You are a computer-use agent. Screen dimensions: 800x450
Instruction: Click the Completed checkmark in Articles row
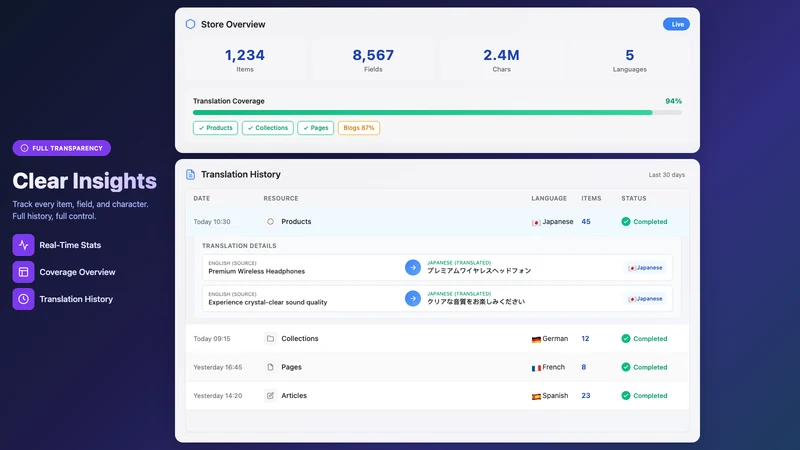(x=626, y=395)
